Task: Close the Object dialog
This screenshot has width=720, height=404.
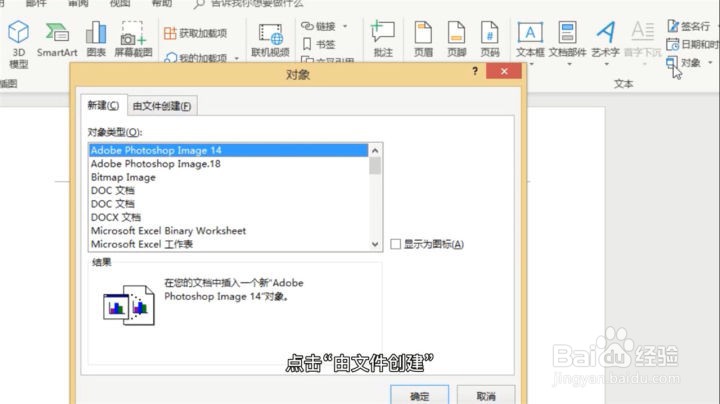Action: [504, 71]
